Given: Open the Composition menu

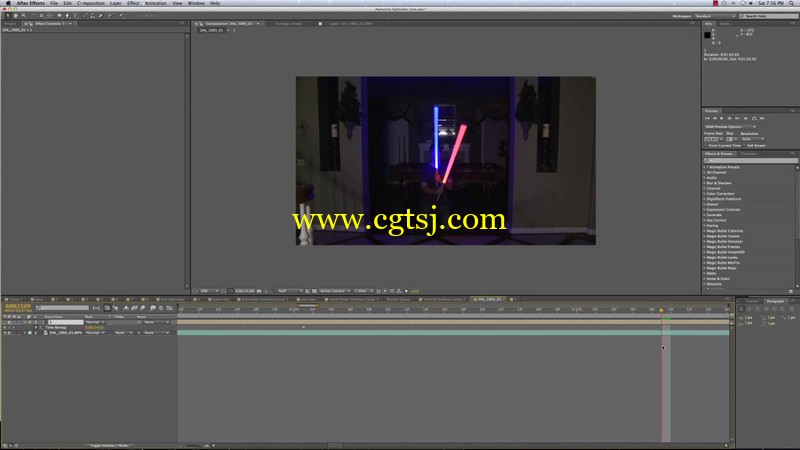Looking at the screenshot, I should 90,3.
